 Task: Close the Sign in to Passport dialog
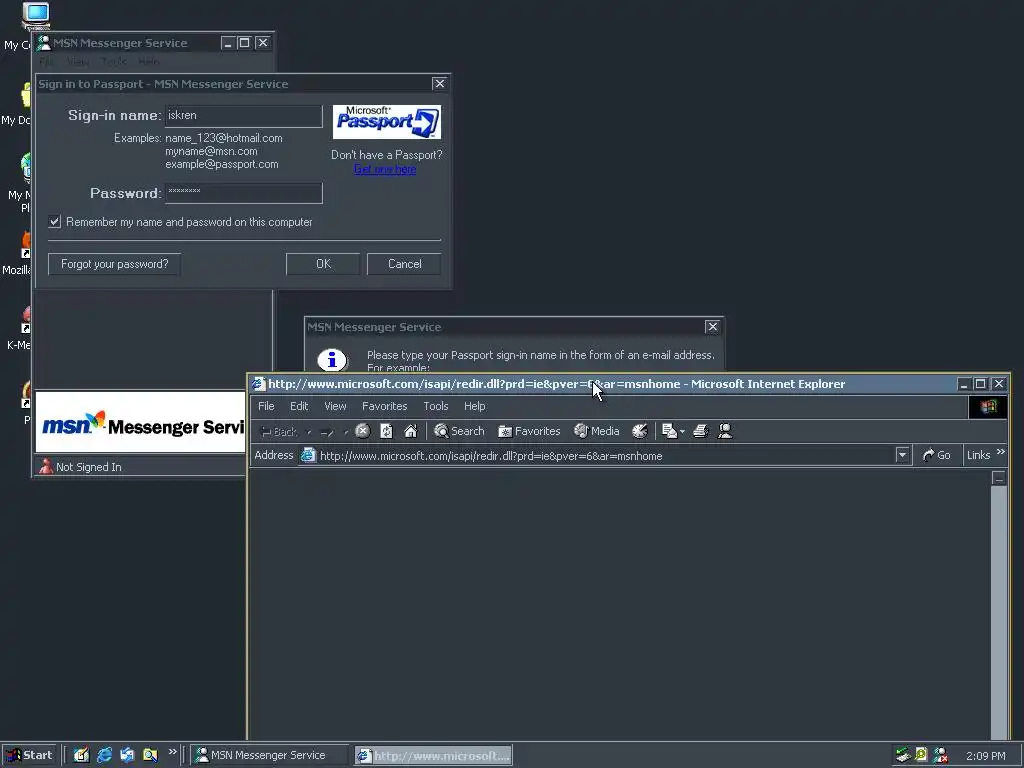click(440, 84)
